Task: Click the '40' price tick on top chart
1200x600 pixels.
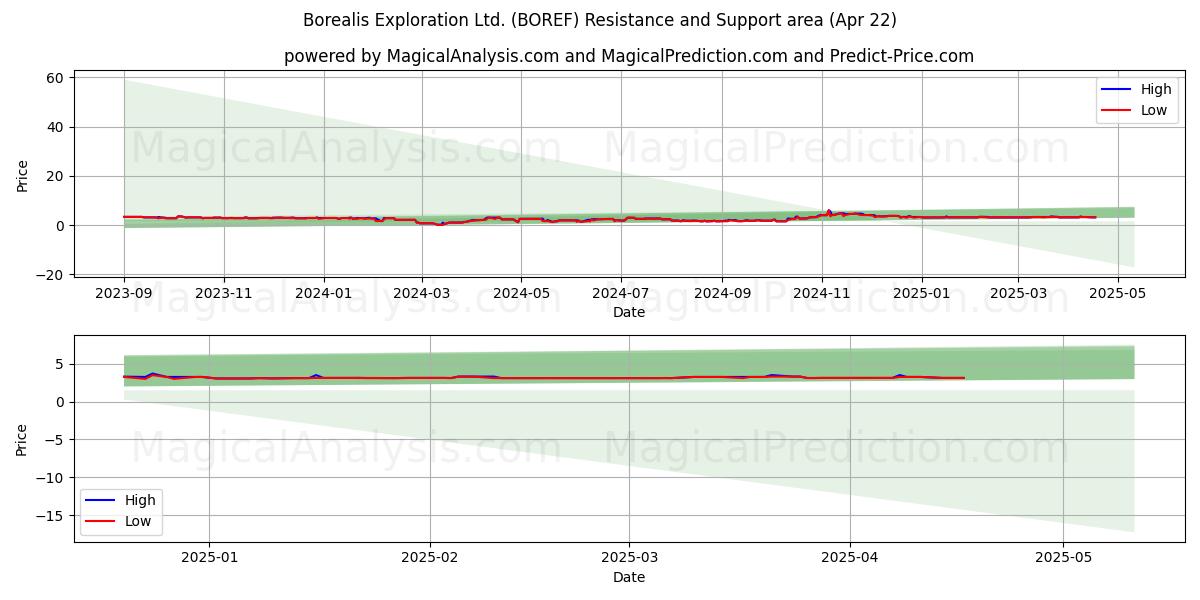Action: [56, 127]
